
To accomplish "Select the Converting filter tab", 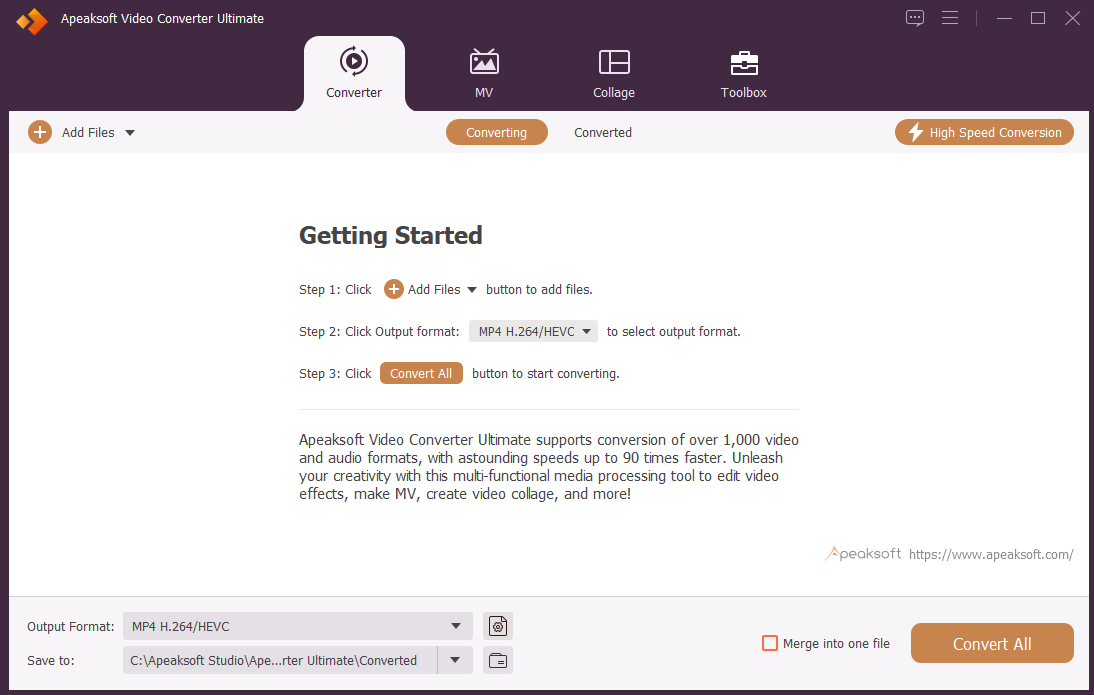I will coord(497,133).
